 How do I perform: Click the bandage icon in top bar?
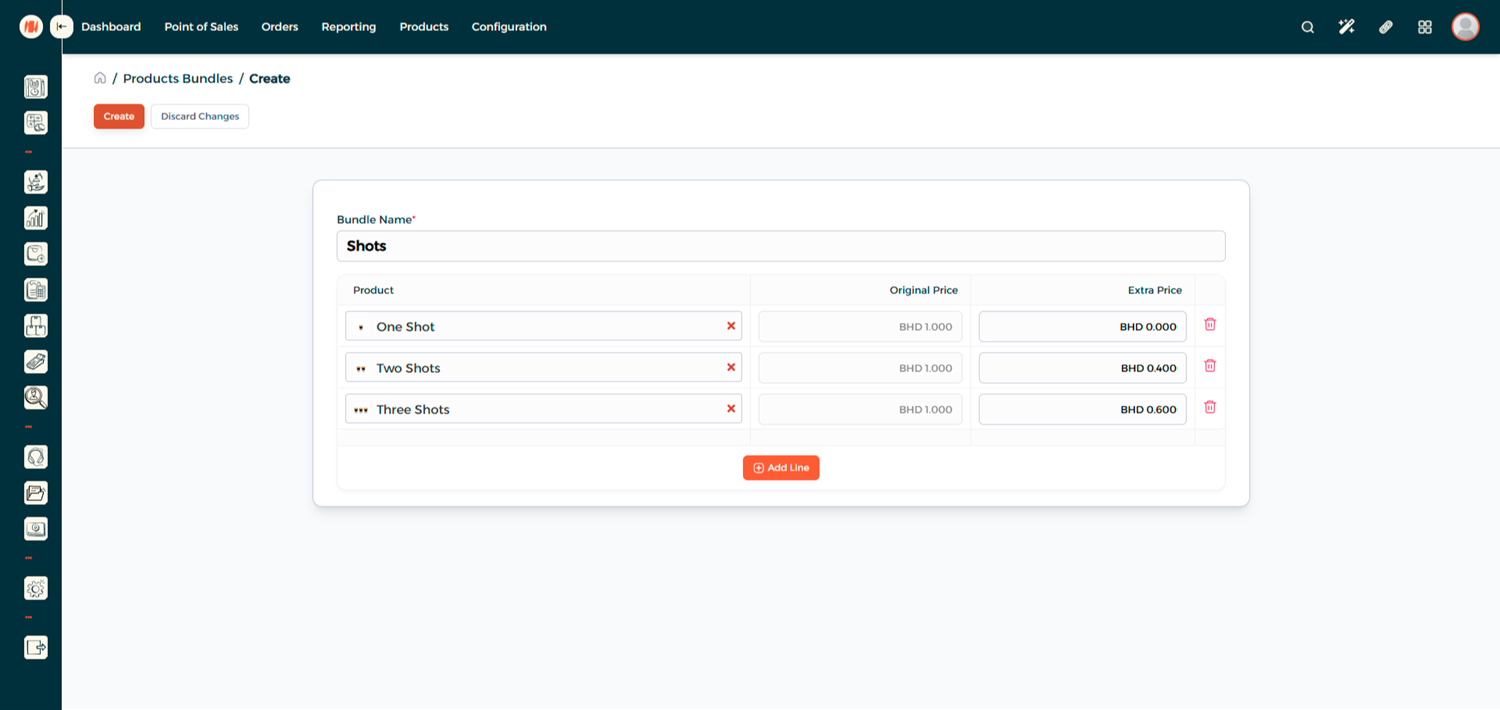pyautogui.click(x=1385, y=27)
